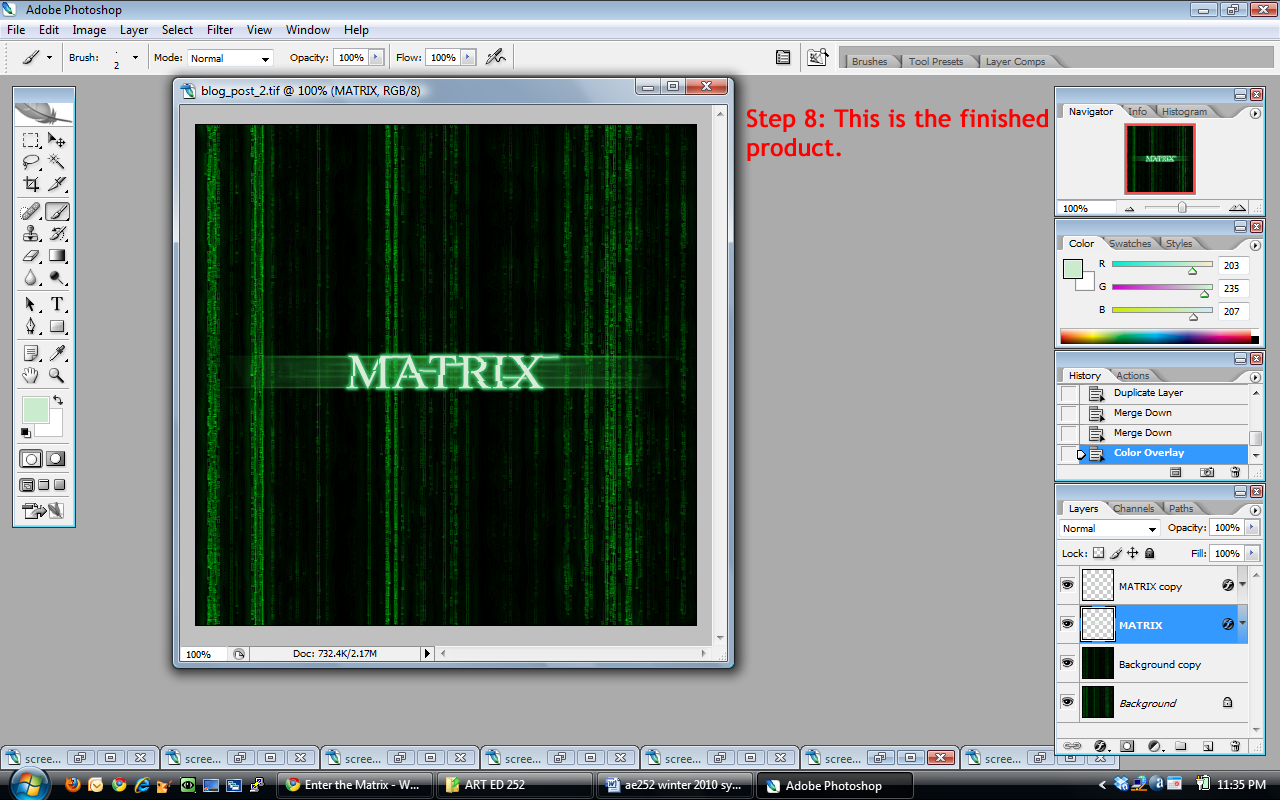Switch to the Actions tab
This screenshot has height=800, width=1280.
pos(1133,375)
